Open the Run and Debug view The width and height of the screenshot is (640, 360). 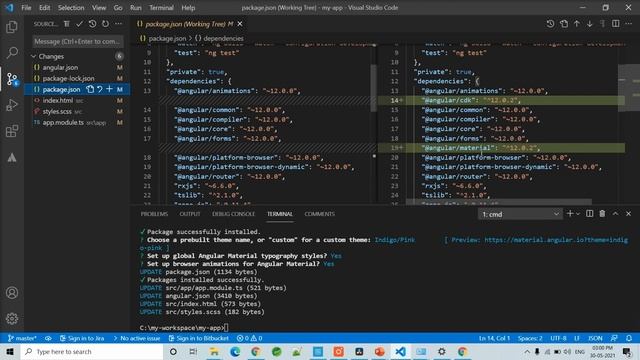point(12,105)
